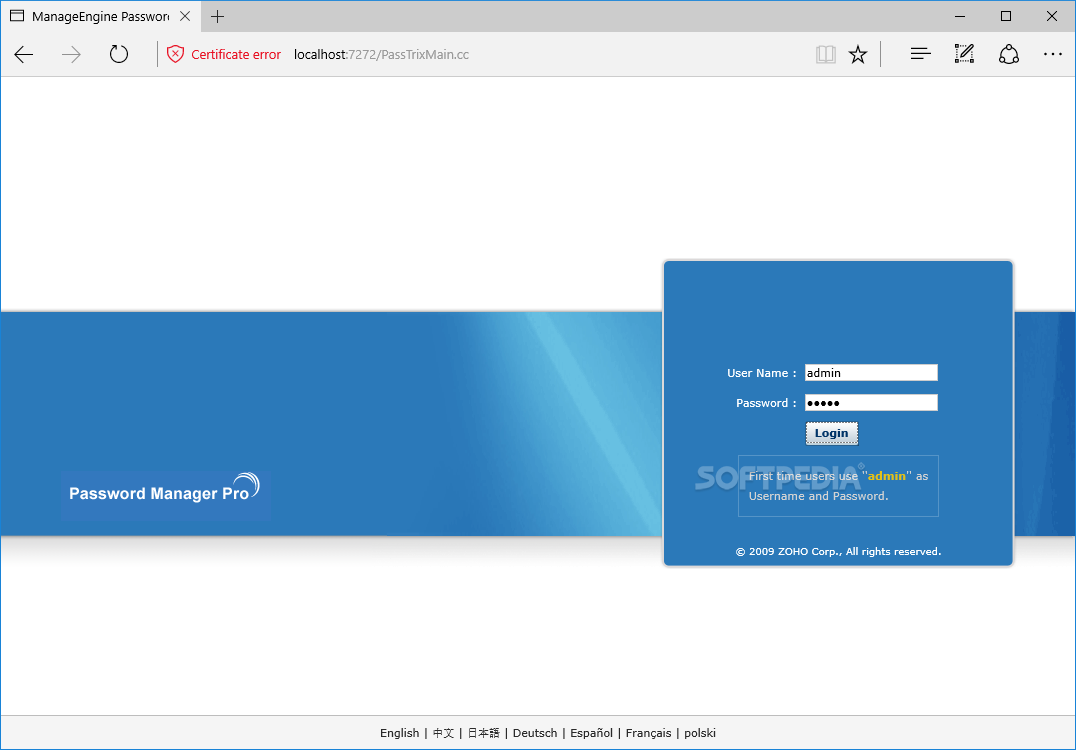Open a new tab with plus icon
The width and height of the screenshot is (1076, 750).
pyautogui.click(x=218, y=16)
